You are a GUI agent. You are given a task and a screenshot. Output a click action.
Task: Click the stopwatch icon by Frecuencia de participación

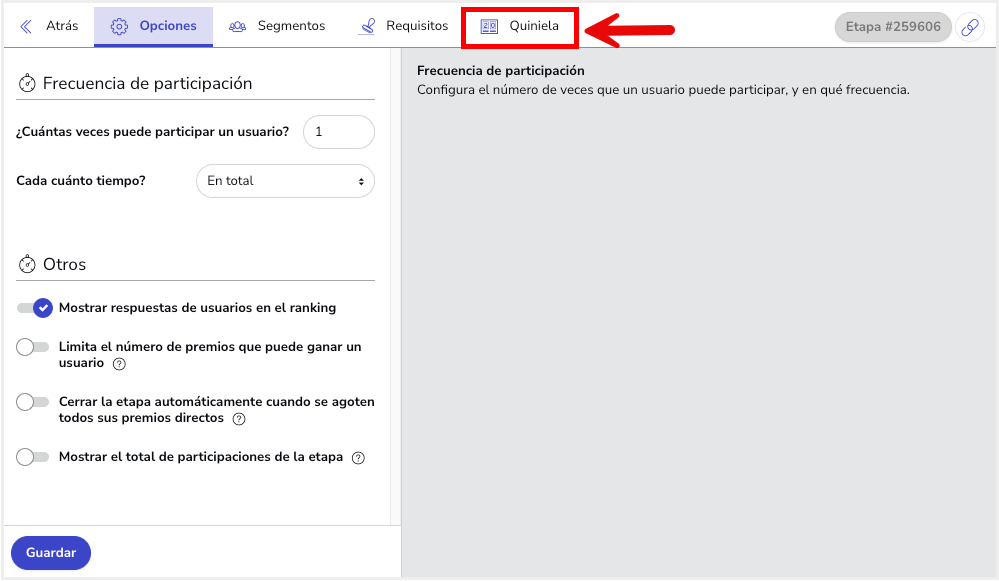coord(27,83)
